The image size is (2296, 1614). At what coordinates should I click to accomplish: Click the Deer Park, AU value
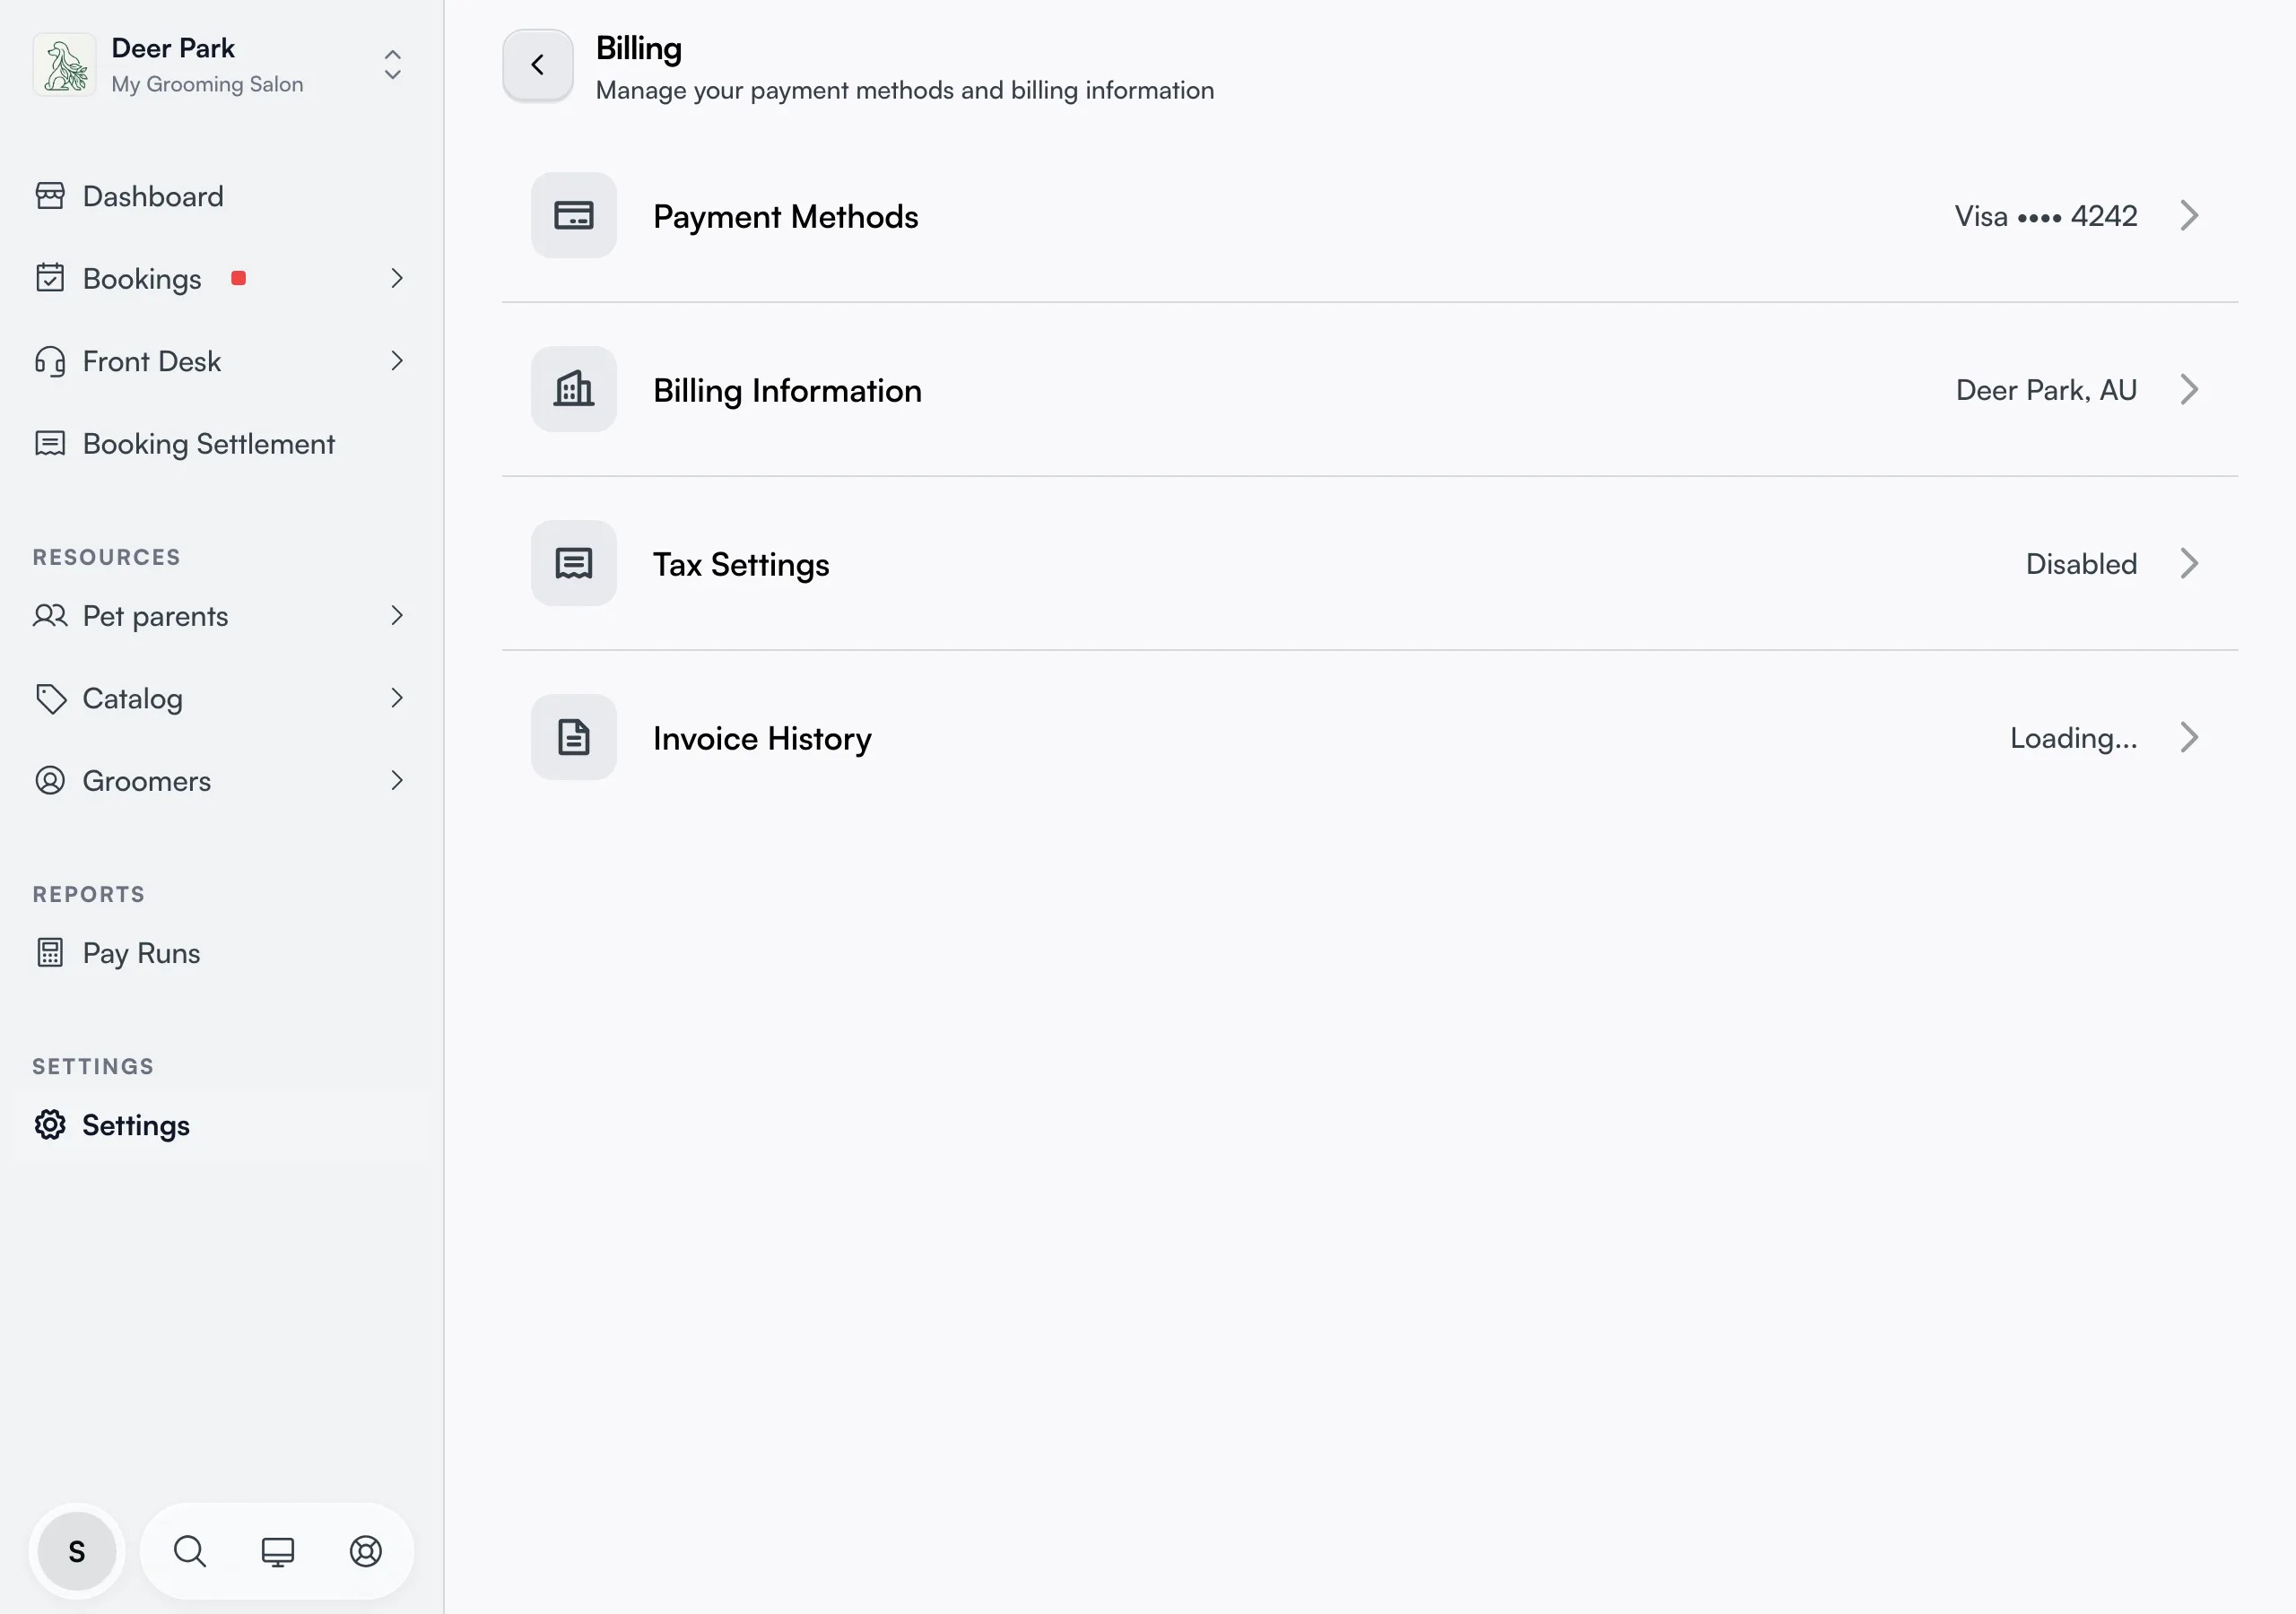tap(2046, 390)
